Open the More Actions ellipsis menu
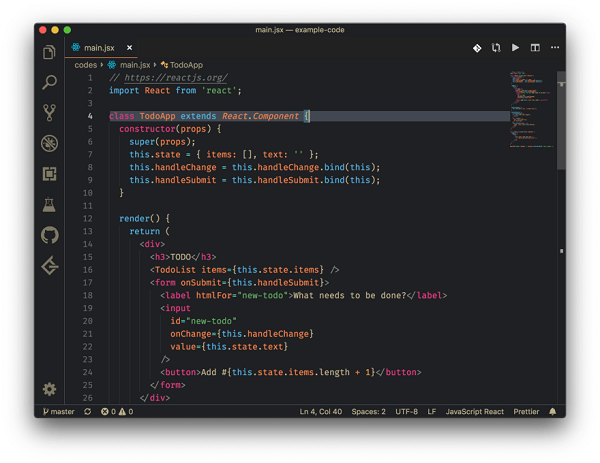The width and height of the screenshot is (600, 463). [555, 48]
